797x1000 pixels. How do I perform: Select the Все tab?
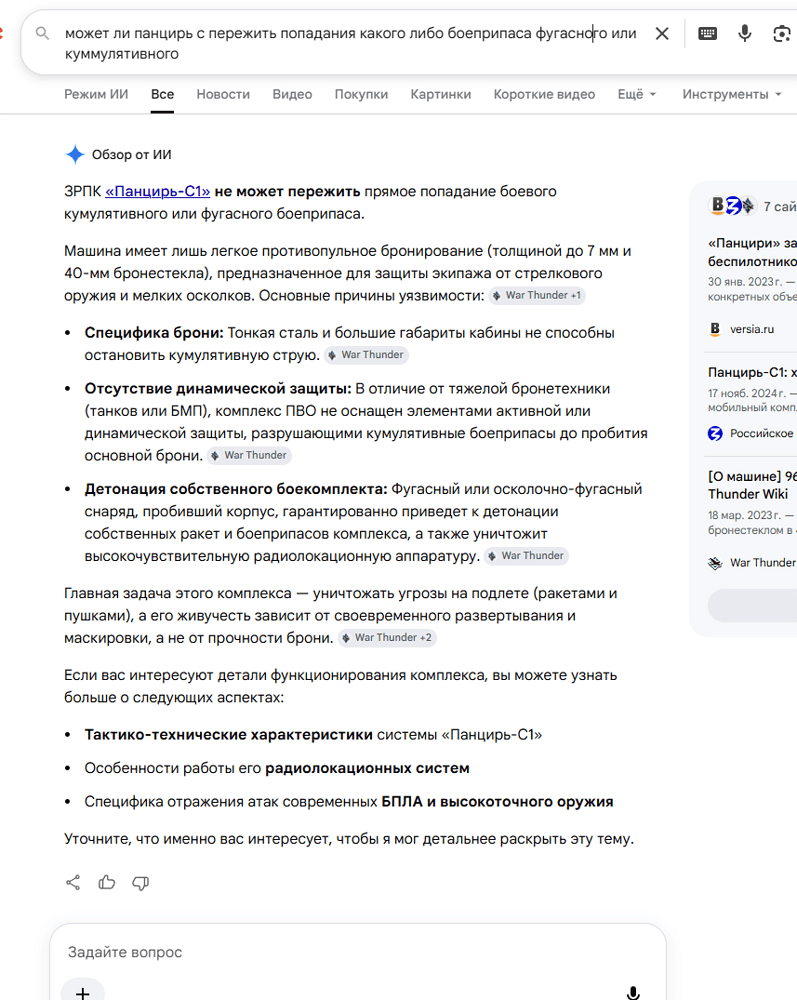coord(163,94)
